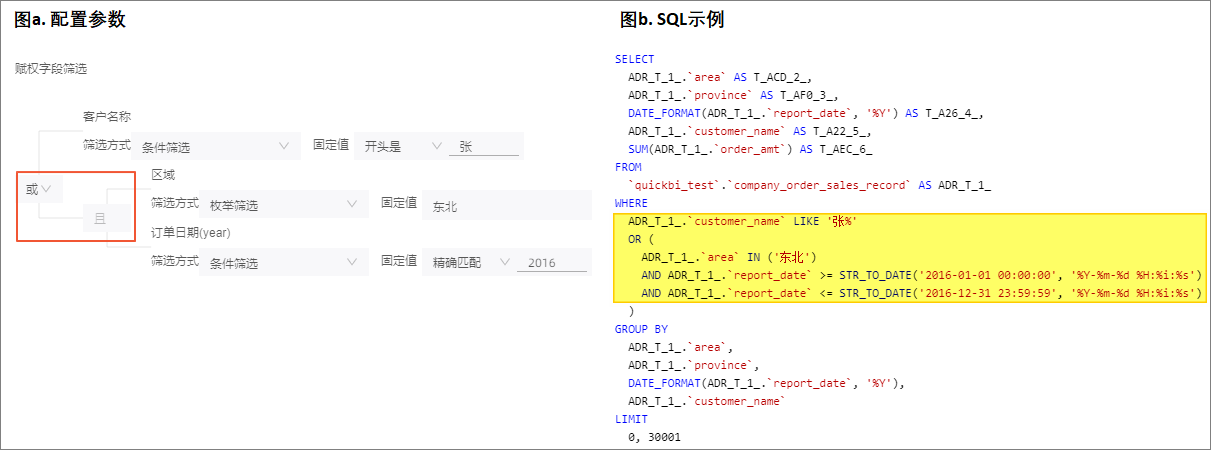Click the 订单日期(year) field label

coord(192,233)
